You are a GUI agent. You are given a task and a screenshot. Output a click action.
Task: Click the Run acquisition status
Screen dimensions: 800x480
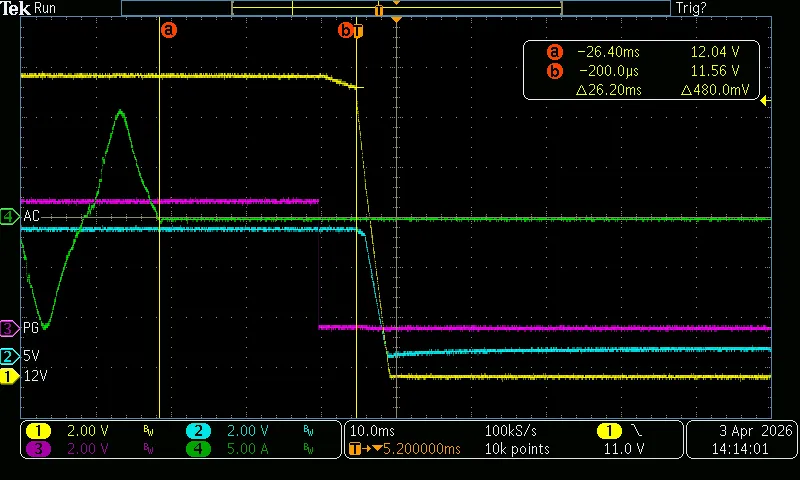(45, 8)
